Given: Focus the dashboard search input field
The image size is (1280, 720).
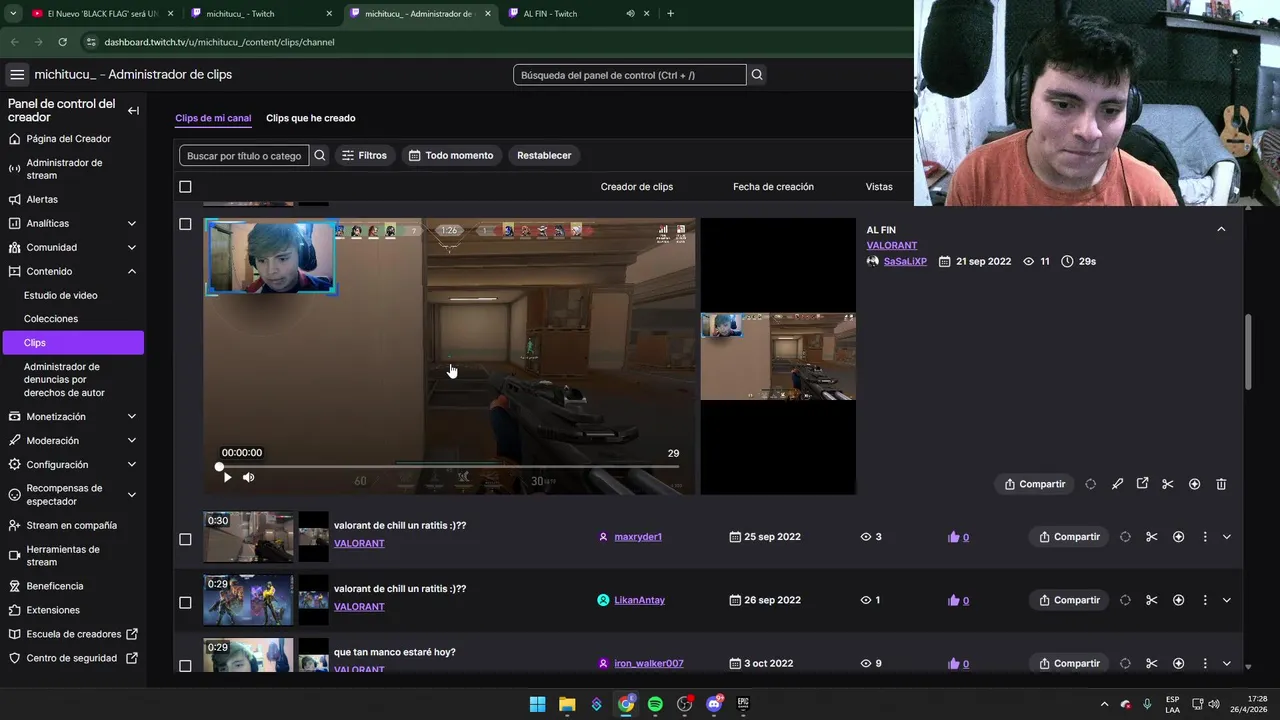Looking at the screenshot, I should coord(630,75).
